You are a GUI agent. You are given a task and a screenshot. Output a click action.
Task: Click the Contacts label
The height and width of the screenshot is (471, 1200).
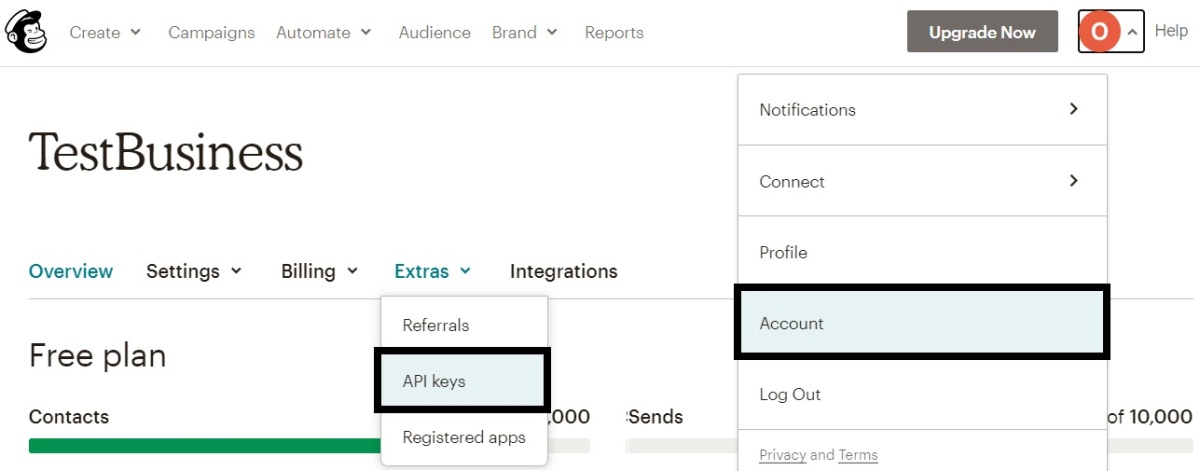(x=69, y=417)
